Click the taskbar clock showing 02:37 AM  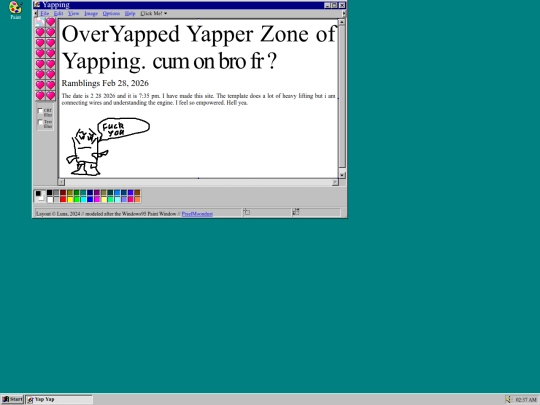click(526, 399)
